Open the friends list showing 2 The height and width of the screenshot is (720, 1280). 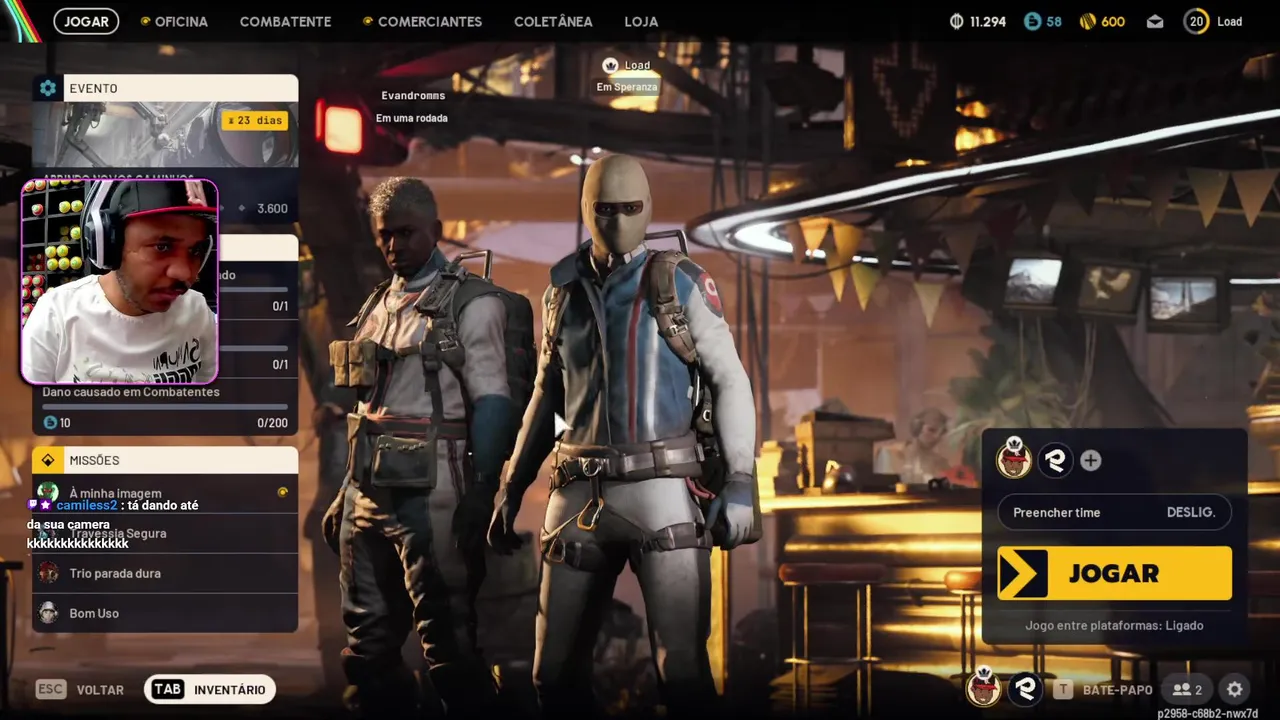coord(1187,689)
